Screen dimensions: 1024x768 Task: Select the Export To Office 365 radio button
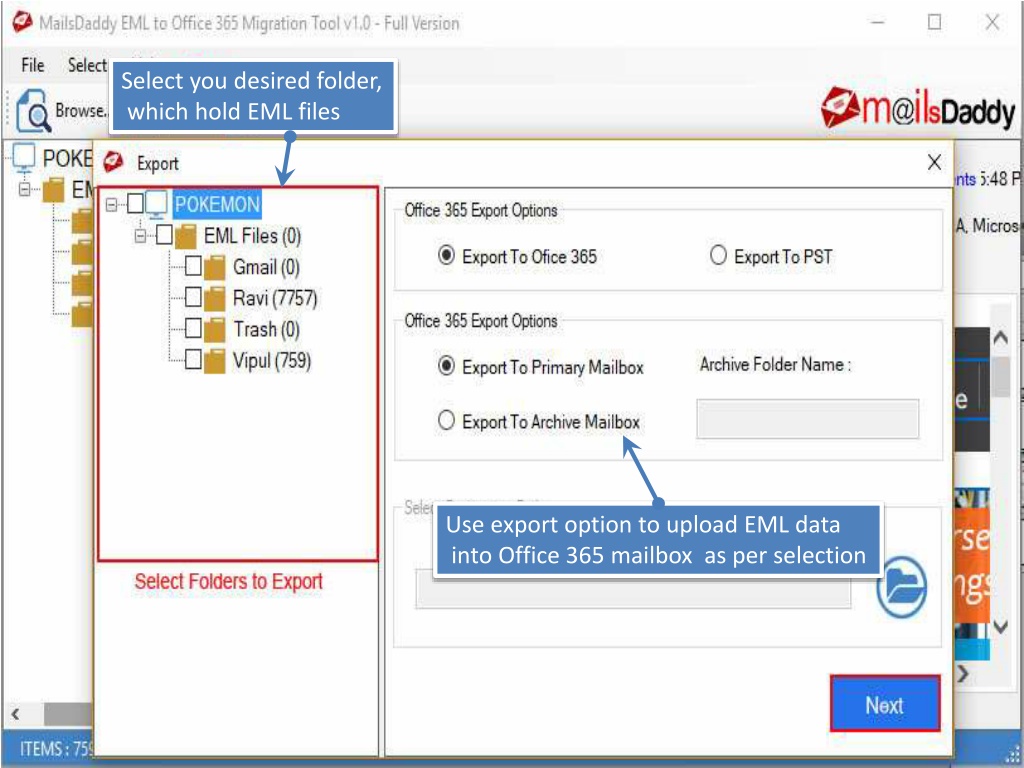click(x=446, y=255)
